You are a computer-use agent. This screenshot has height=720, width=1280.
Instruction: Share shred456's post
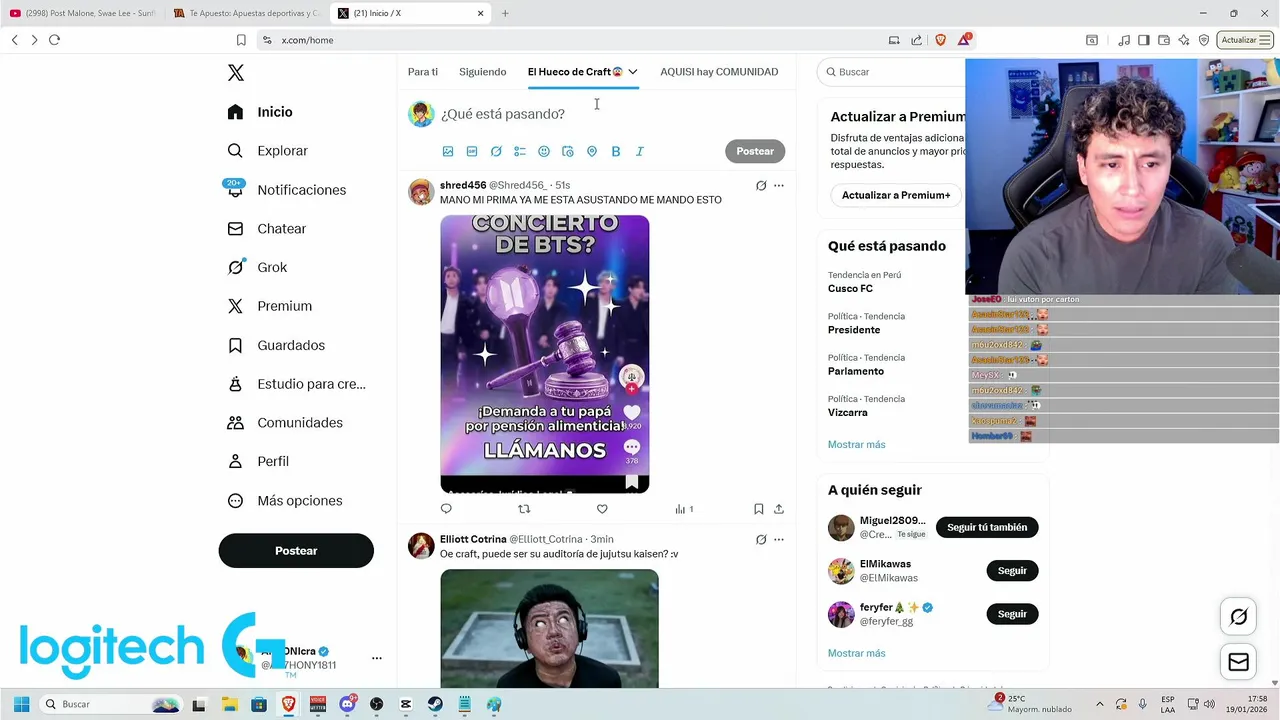coord(779,509)
